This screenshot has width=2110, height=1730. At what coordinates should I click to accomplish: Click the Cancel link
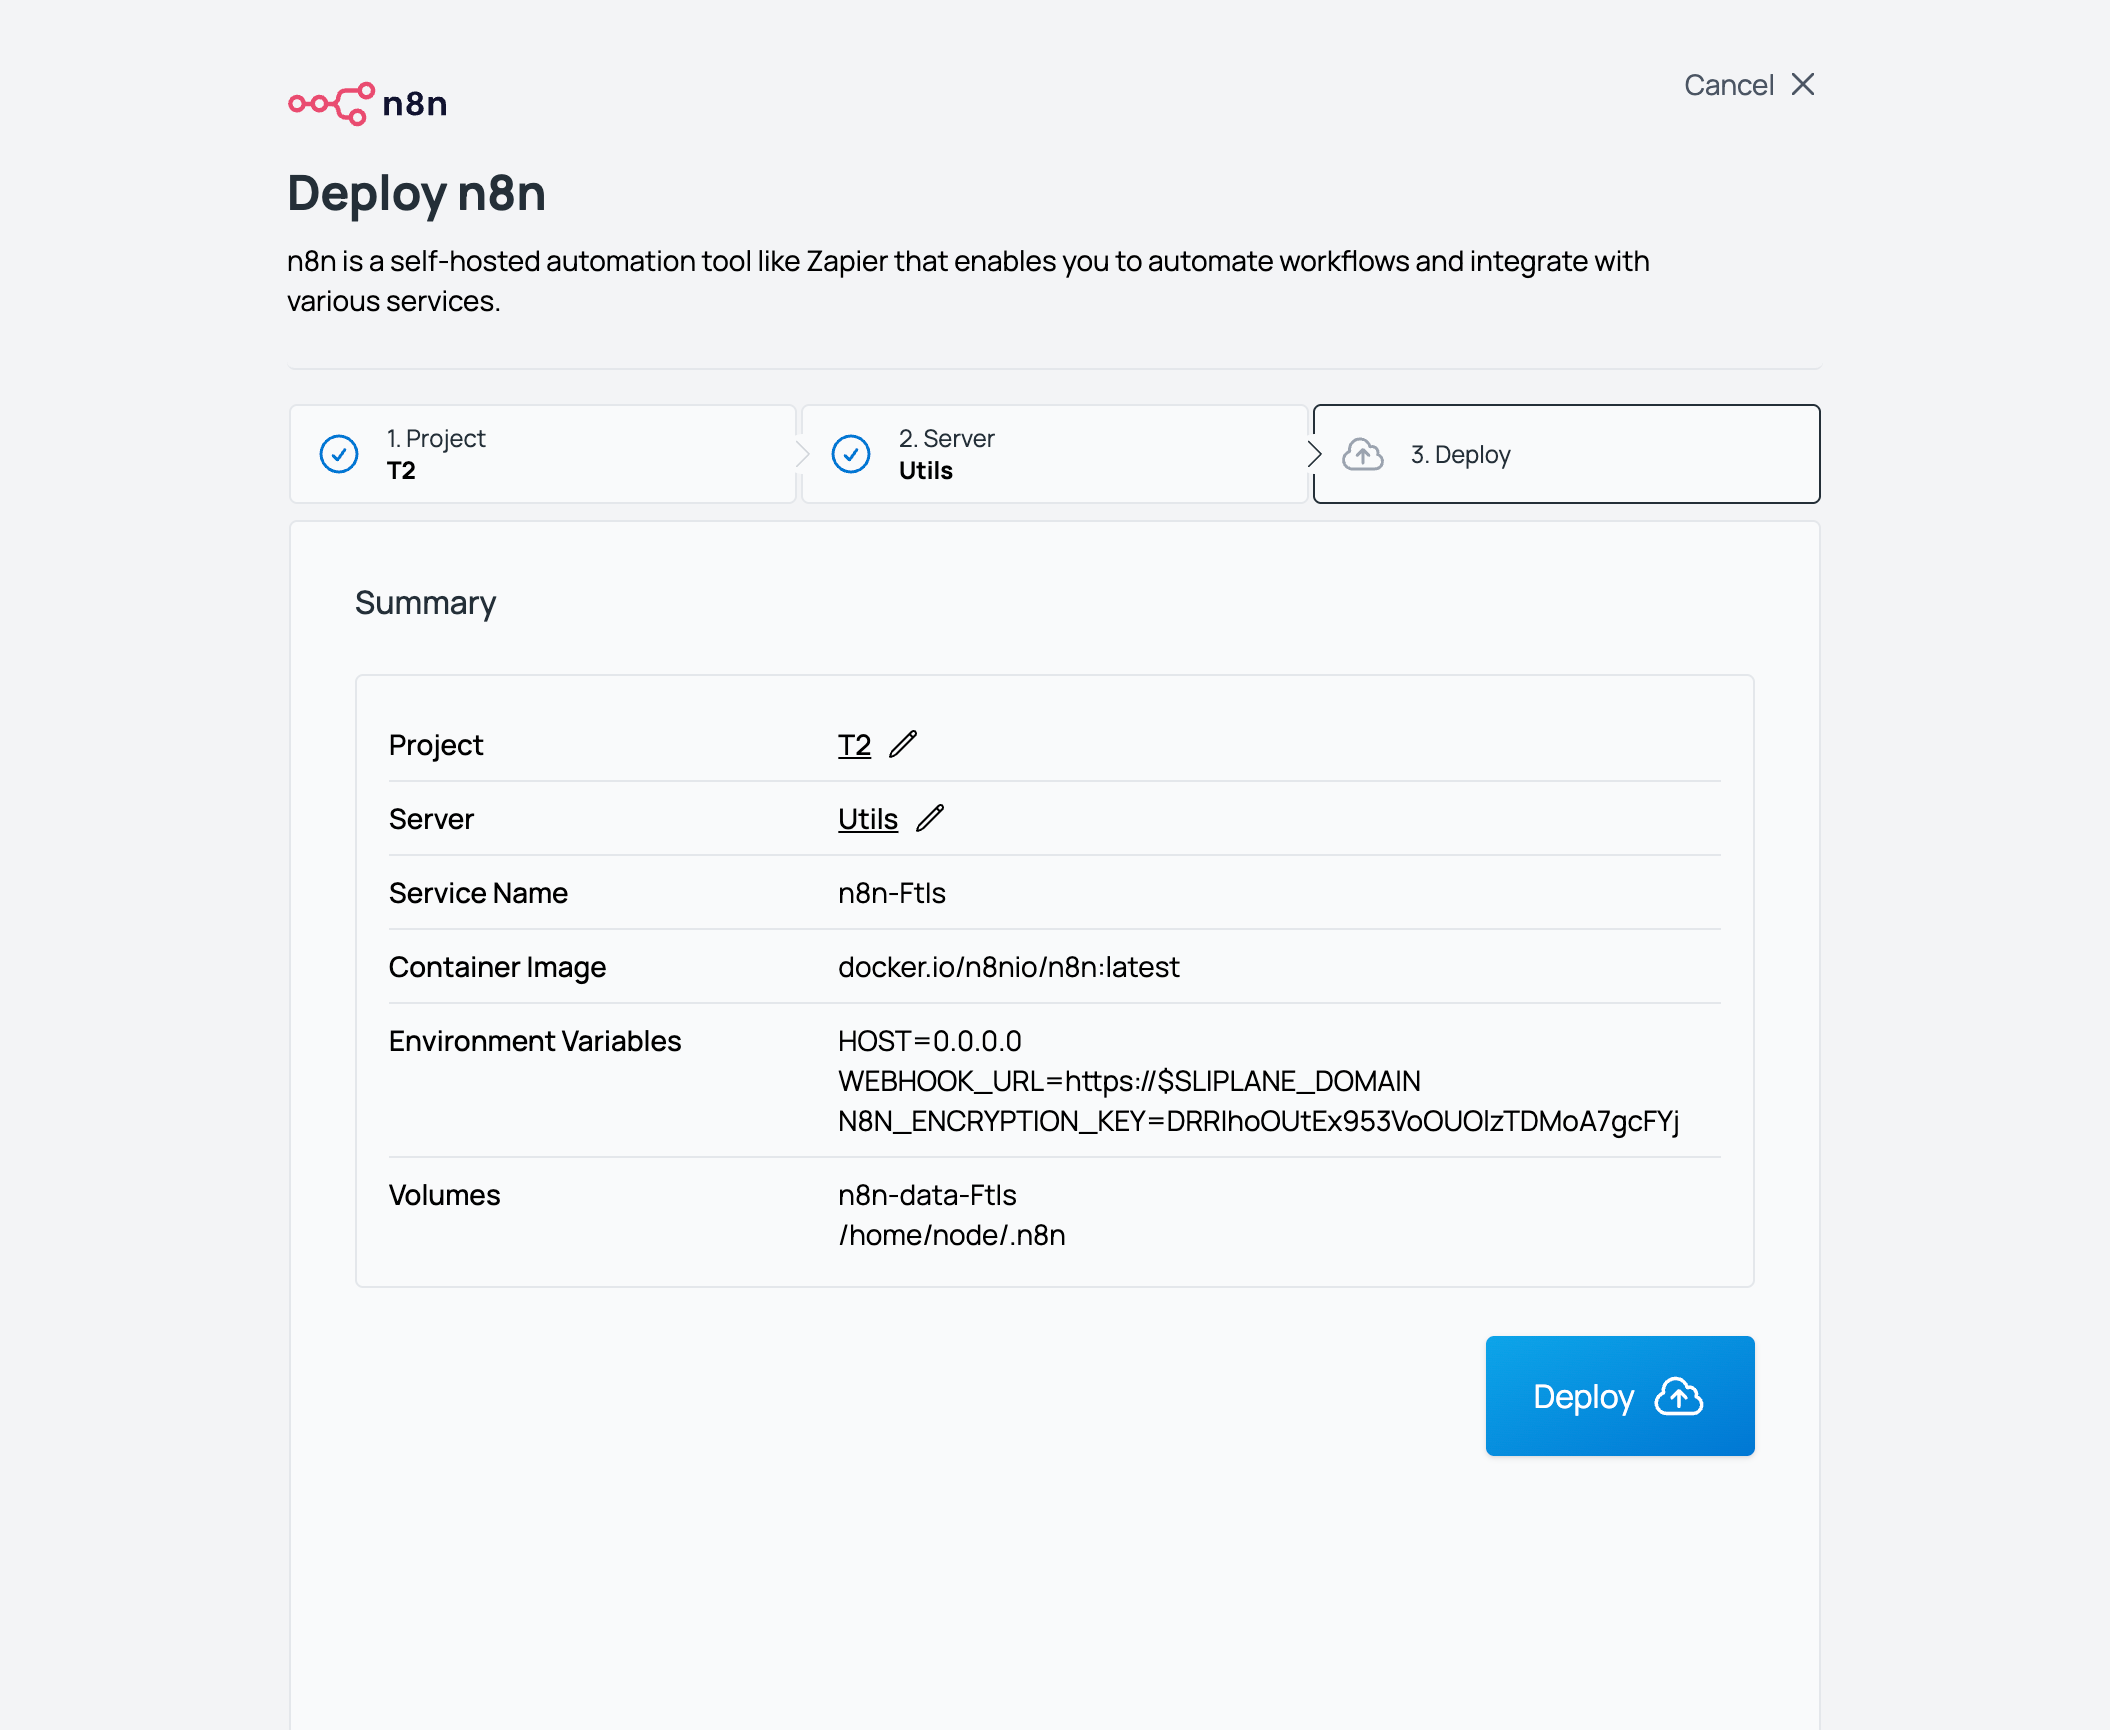(1729, 85)
